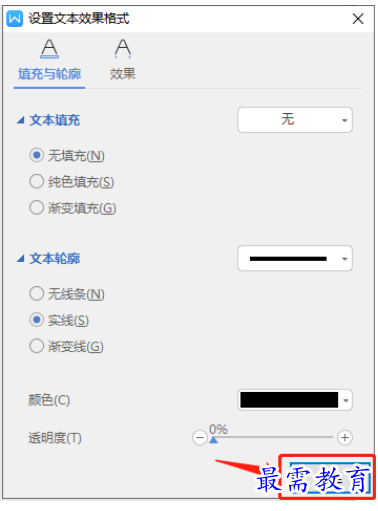
Task: Switch to the 效果 tab
Action: tap(123, 74)
